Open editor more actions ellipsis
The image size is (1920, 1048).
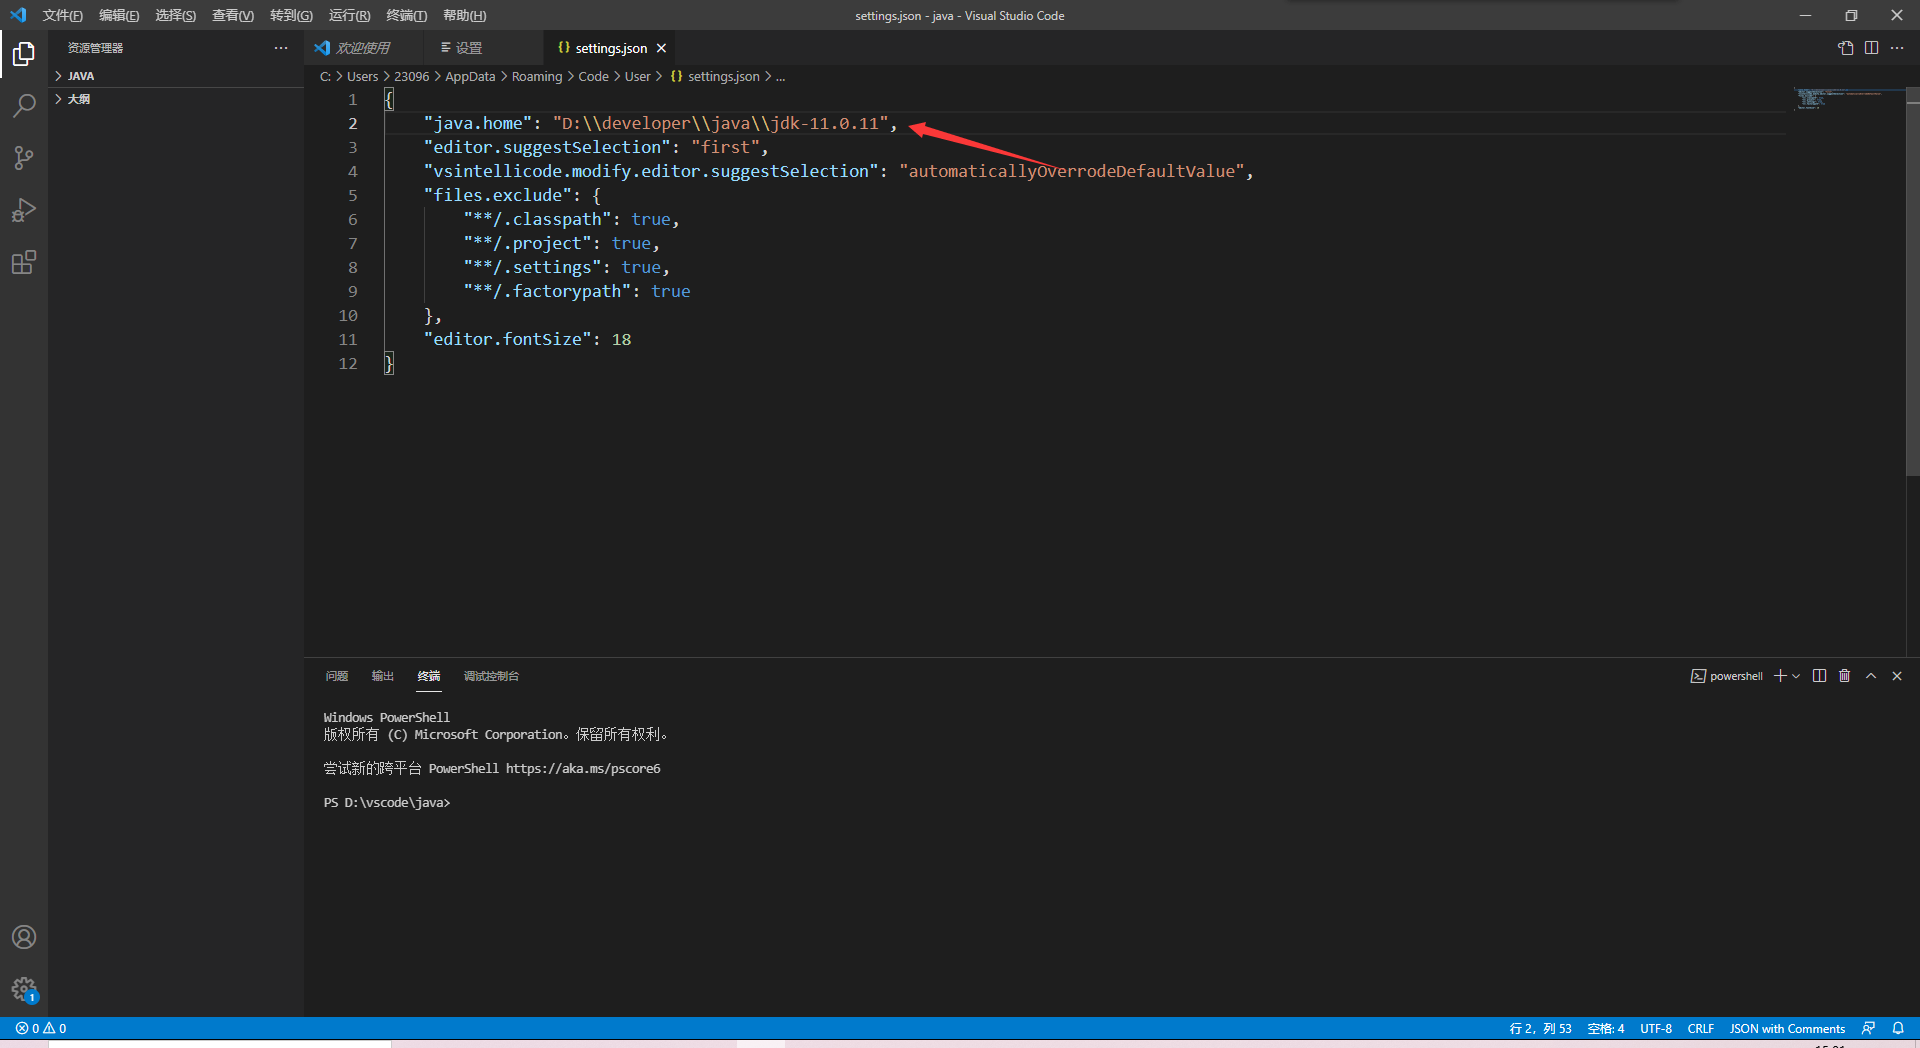point(1897,48)
